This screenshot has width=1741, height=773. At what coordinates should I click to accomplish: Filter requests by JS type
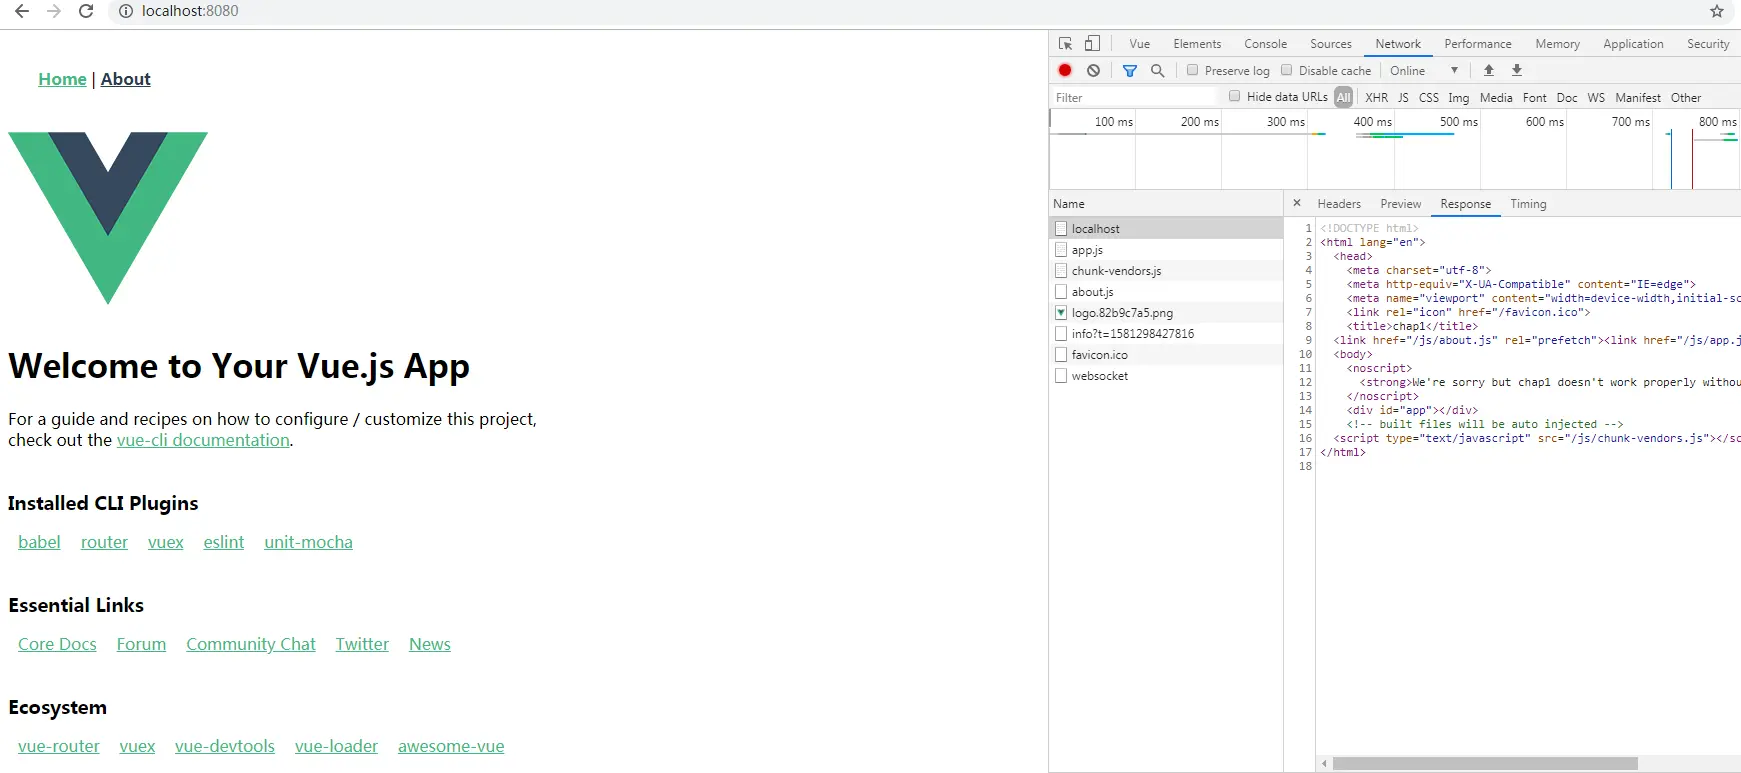click(x=1403, y=97)
